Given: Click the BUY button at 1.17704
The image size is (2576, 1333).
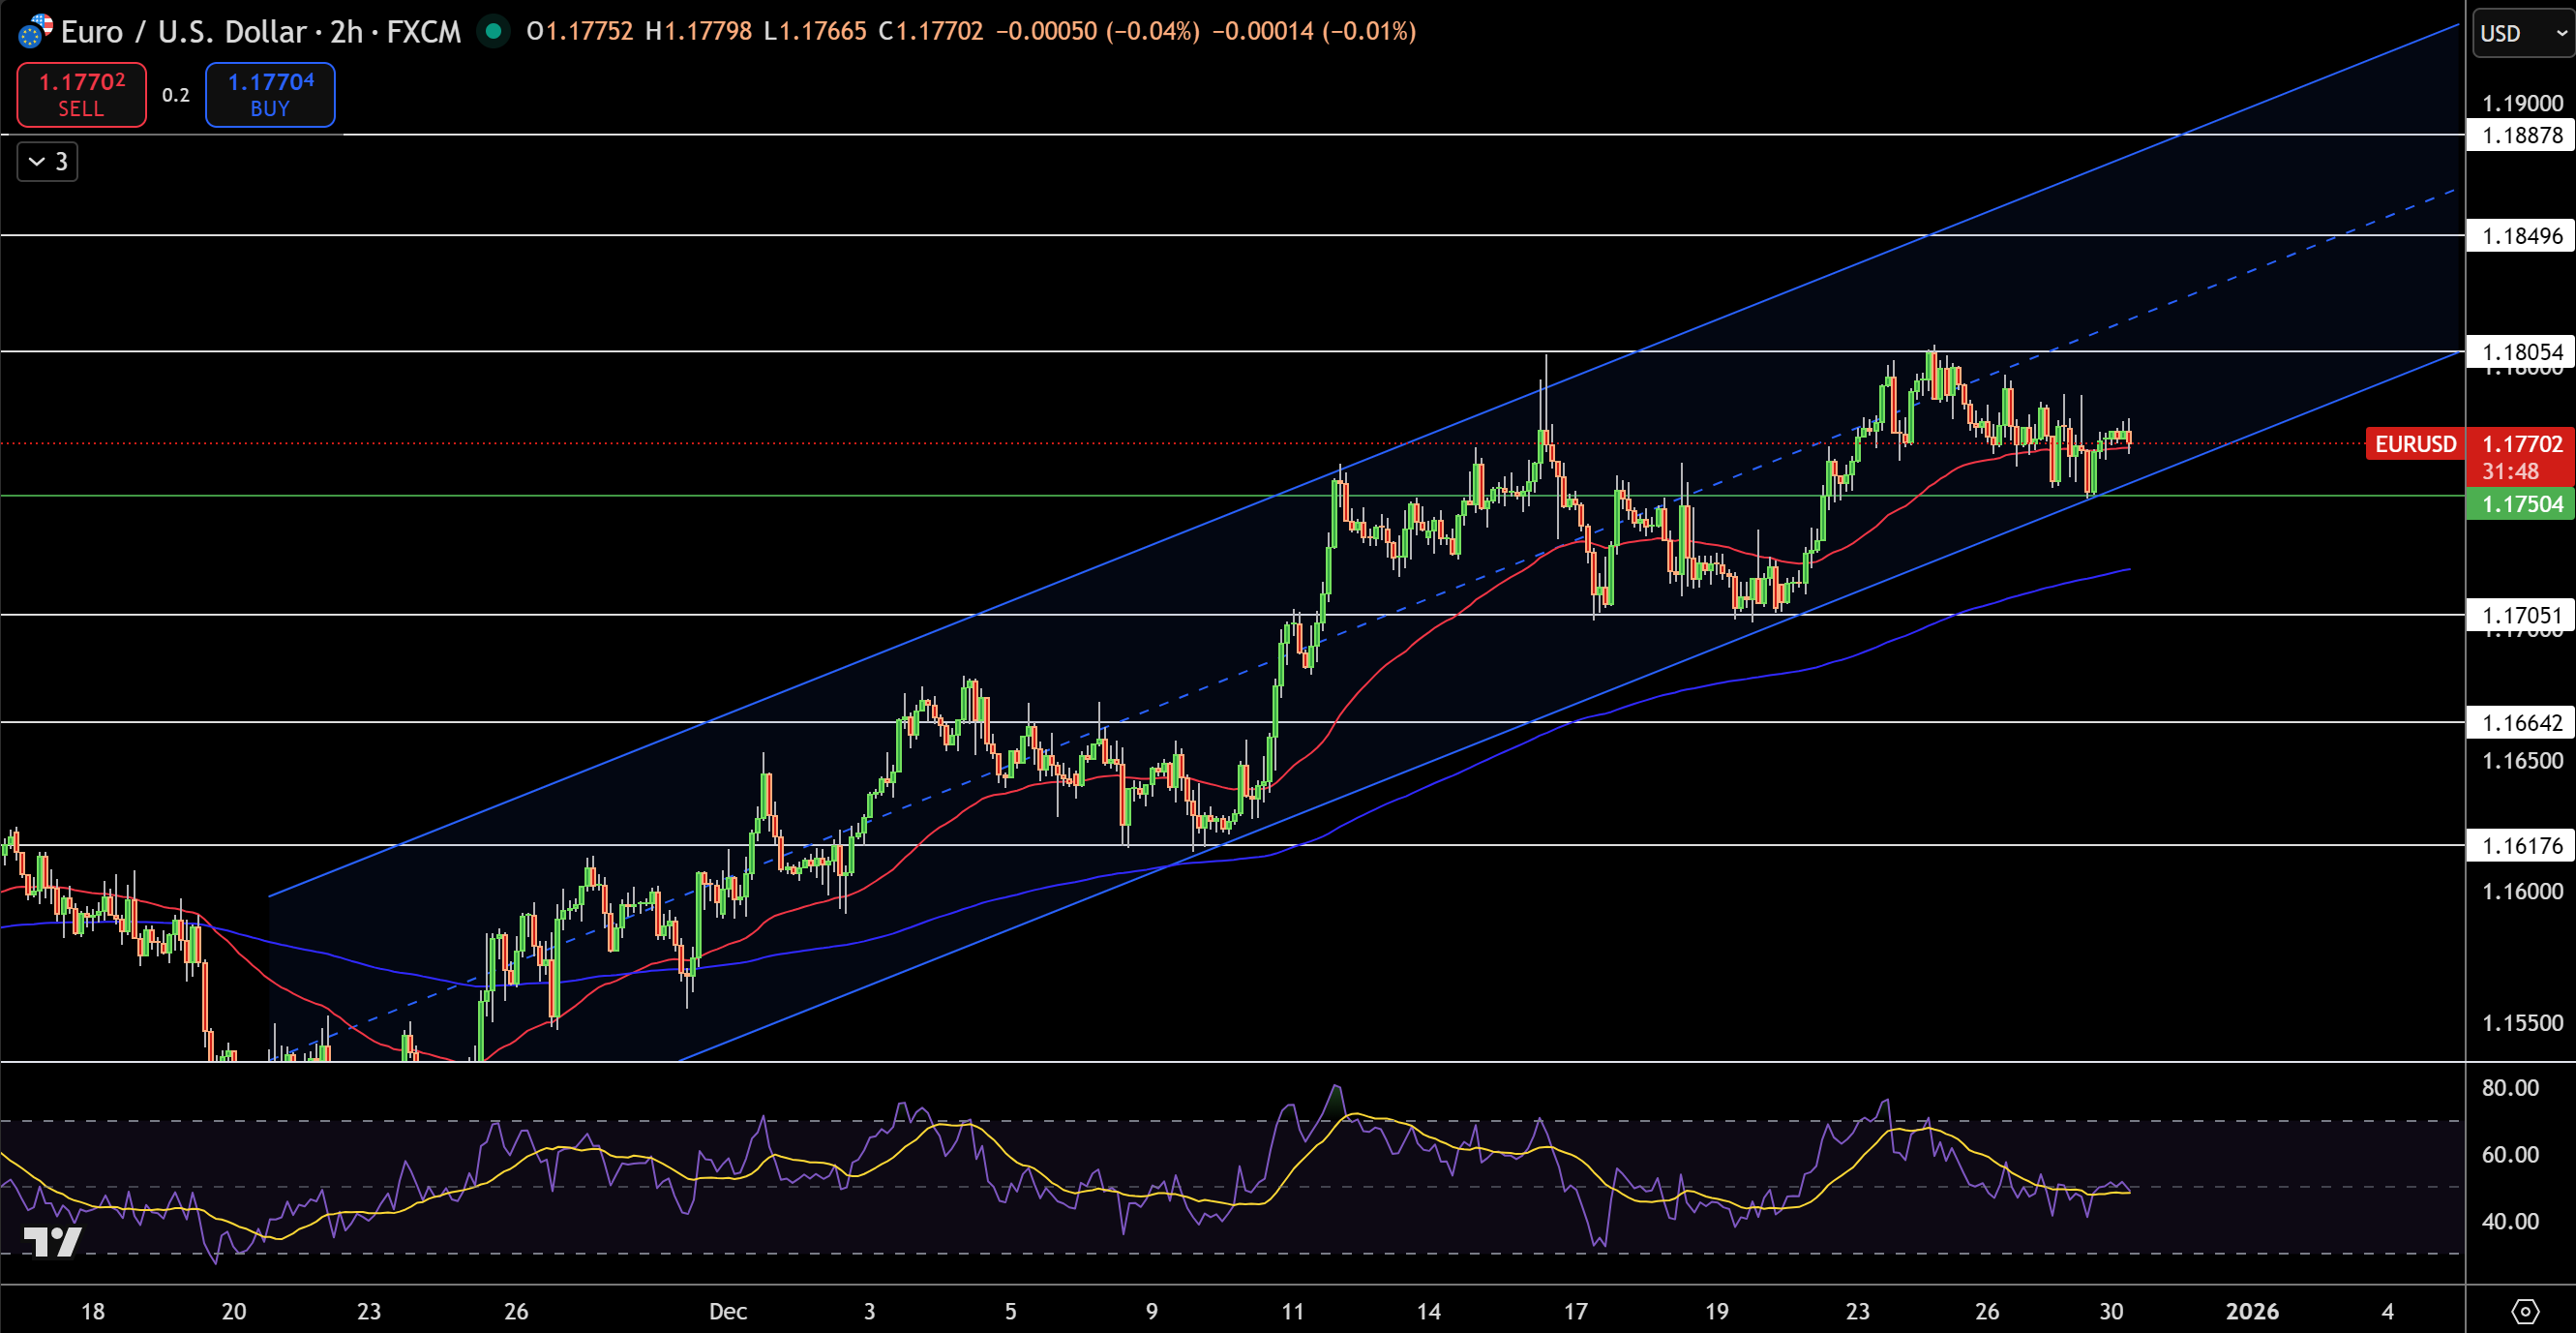Looking at the screenshot, I should [x=269, y=95].
